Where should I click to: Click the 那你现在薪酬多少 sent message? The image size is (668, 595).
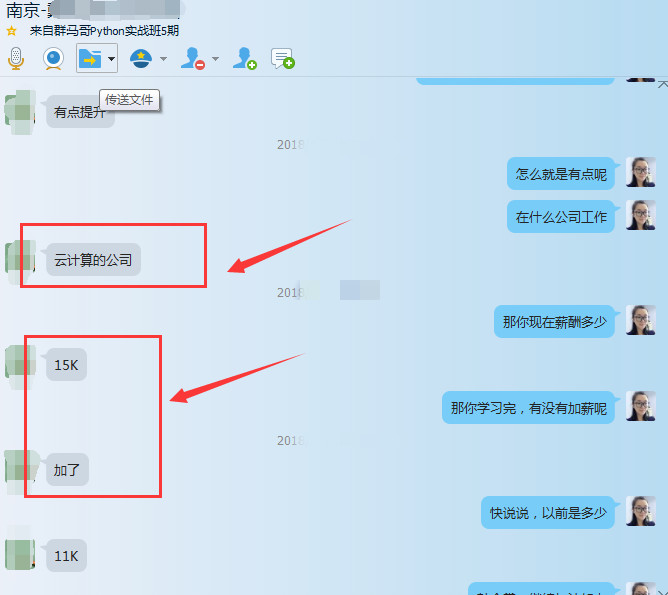pyautogui.click(x=554, y=322)
